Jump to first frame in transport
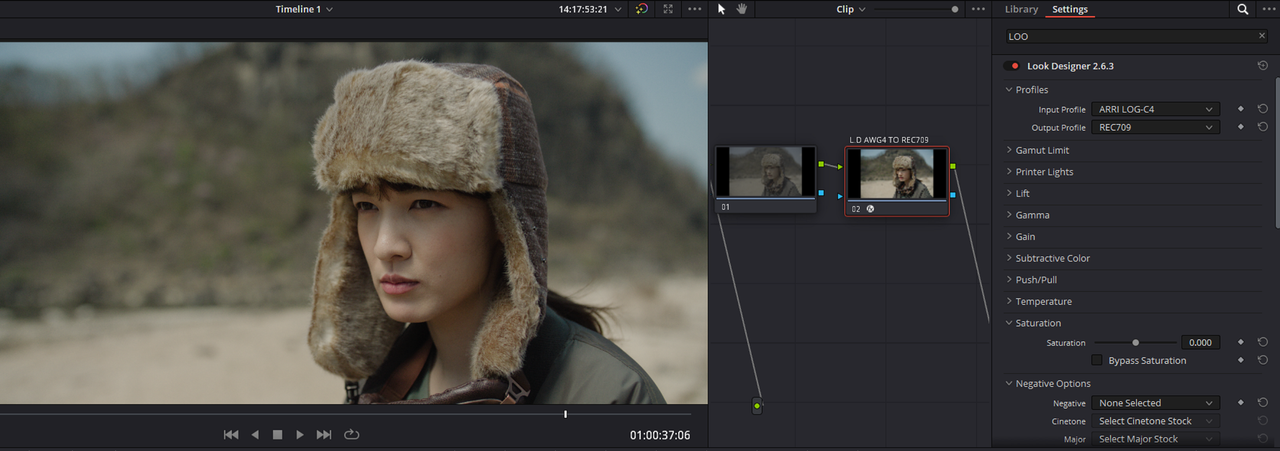This screenshot has height=451, width=1280. (x=231, y=435)
